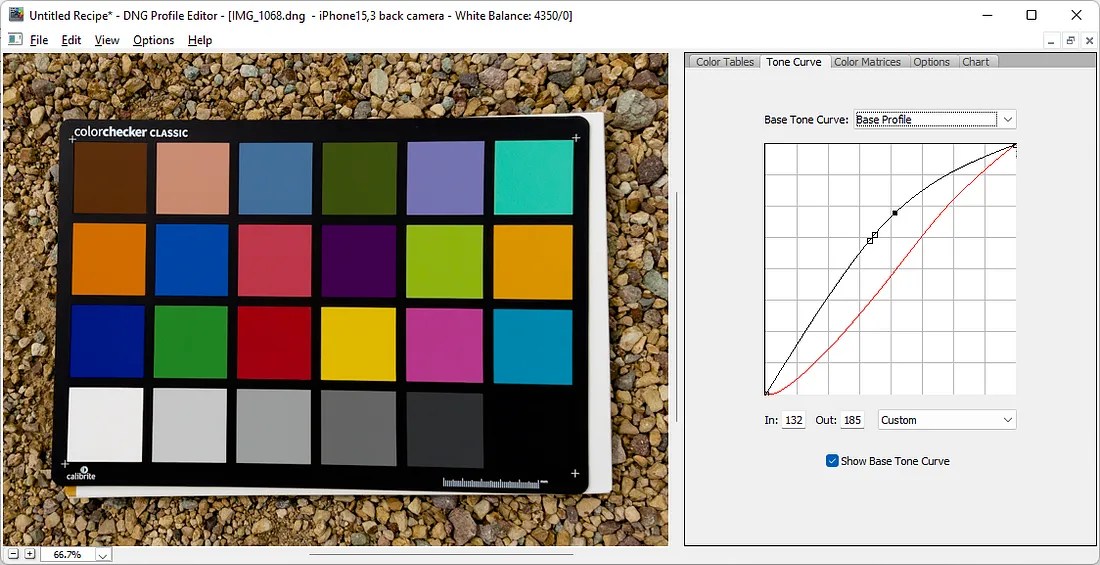Click the cyan patch in third row
The width and height of the screenshot is (1100, 565).
point(532,347)
